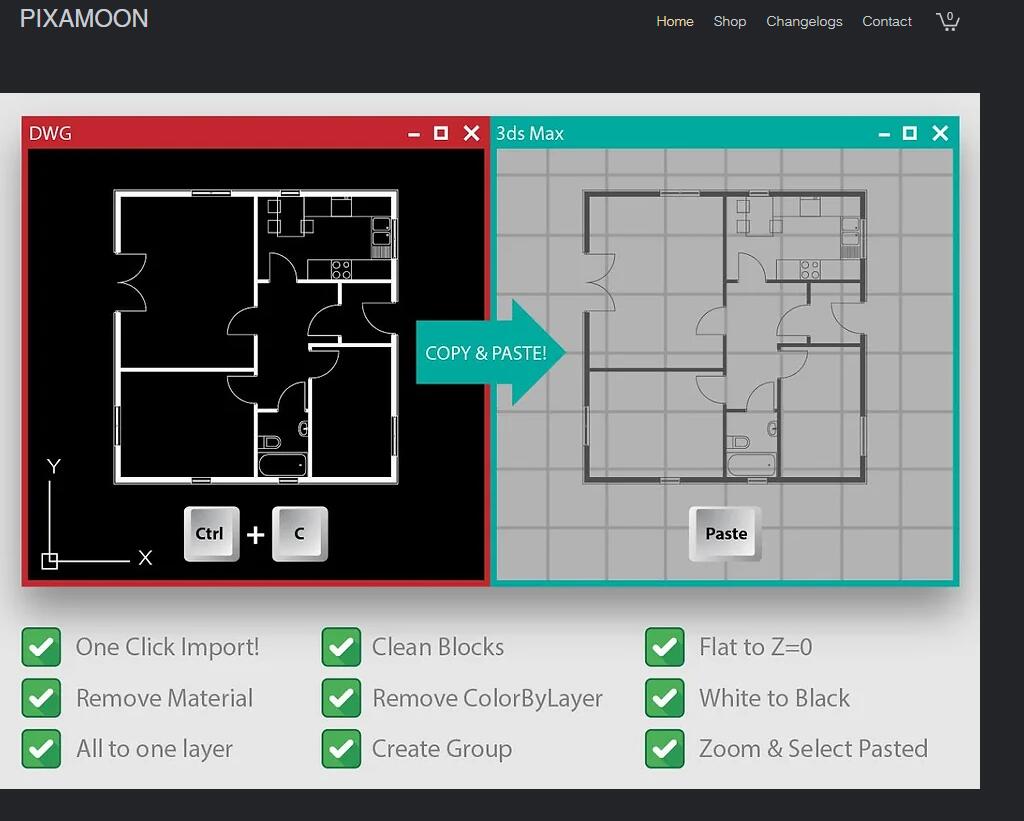This screenshot has width=1024, height=821.
Task: Open the Contact page
Action: pos(886,22)
